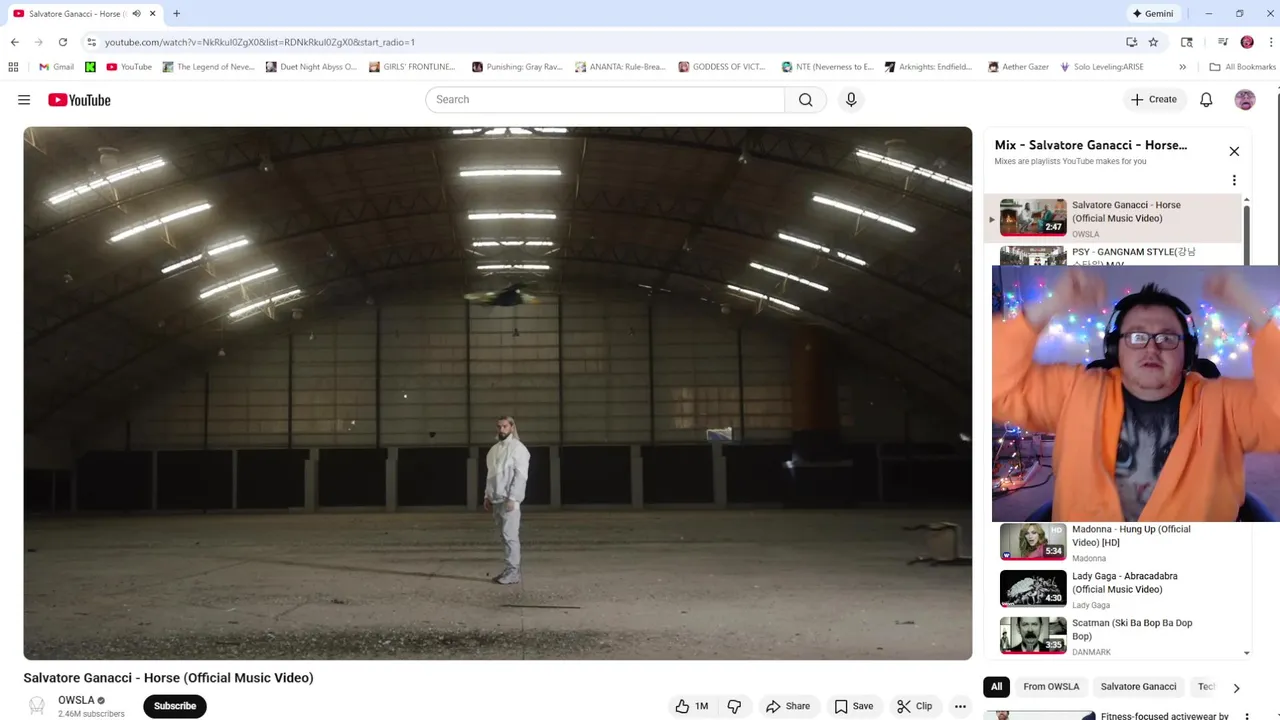Click the video player to pause
This screenshot has width=1280, height=720.
498,393
